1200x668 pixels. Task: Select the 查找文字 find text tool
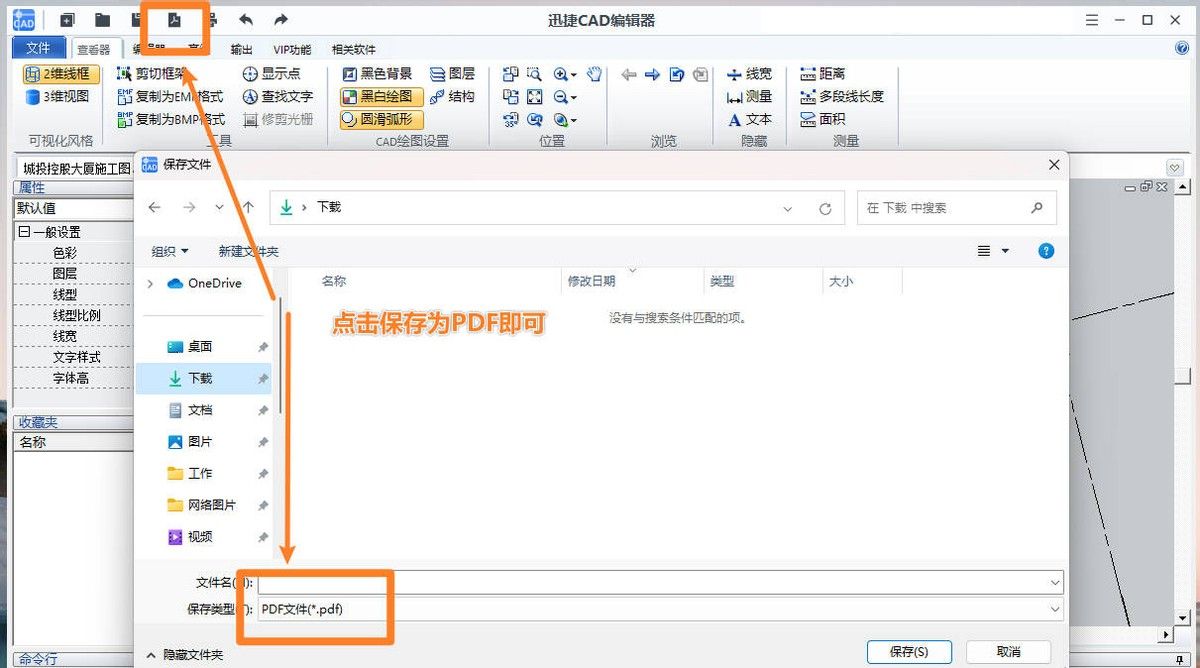[280, 96]
